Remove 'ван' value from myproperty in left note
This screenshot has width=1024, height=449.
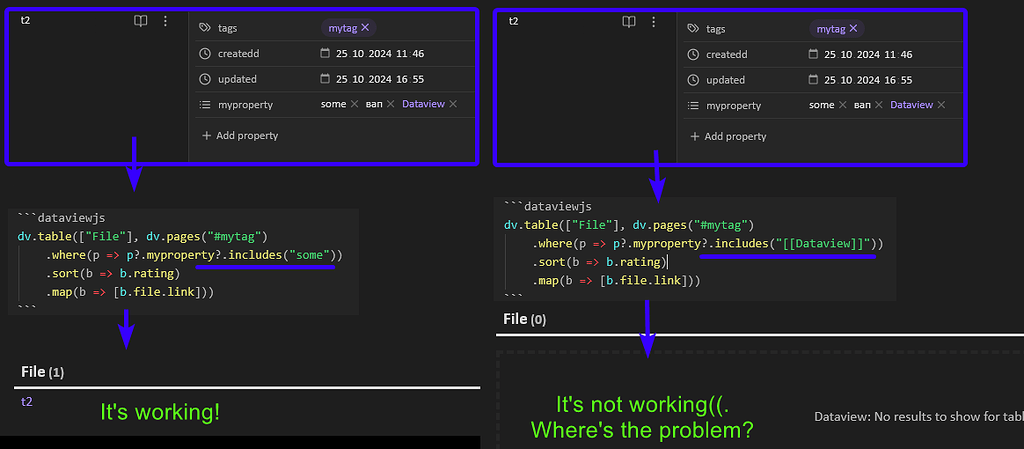(x=390, y=105)
